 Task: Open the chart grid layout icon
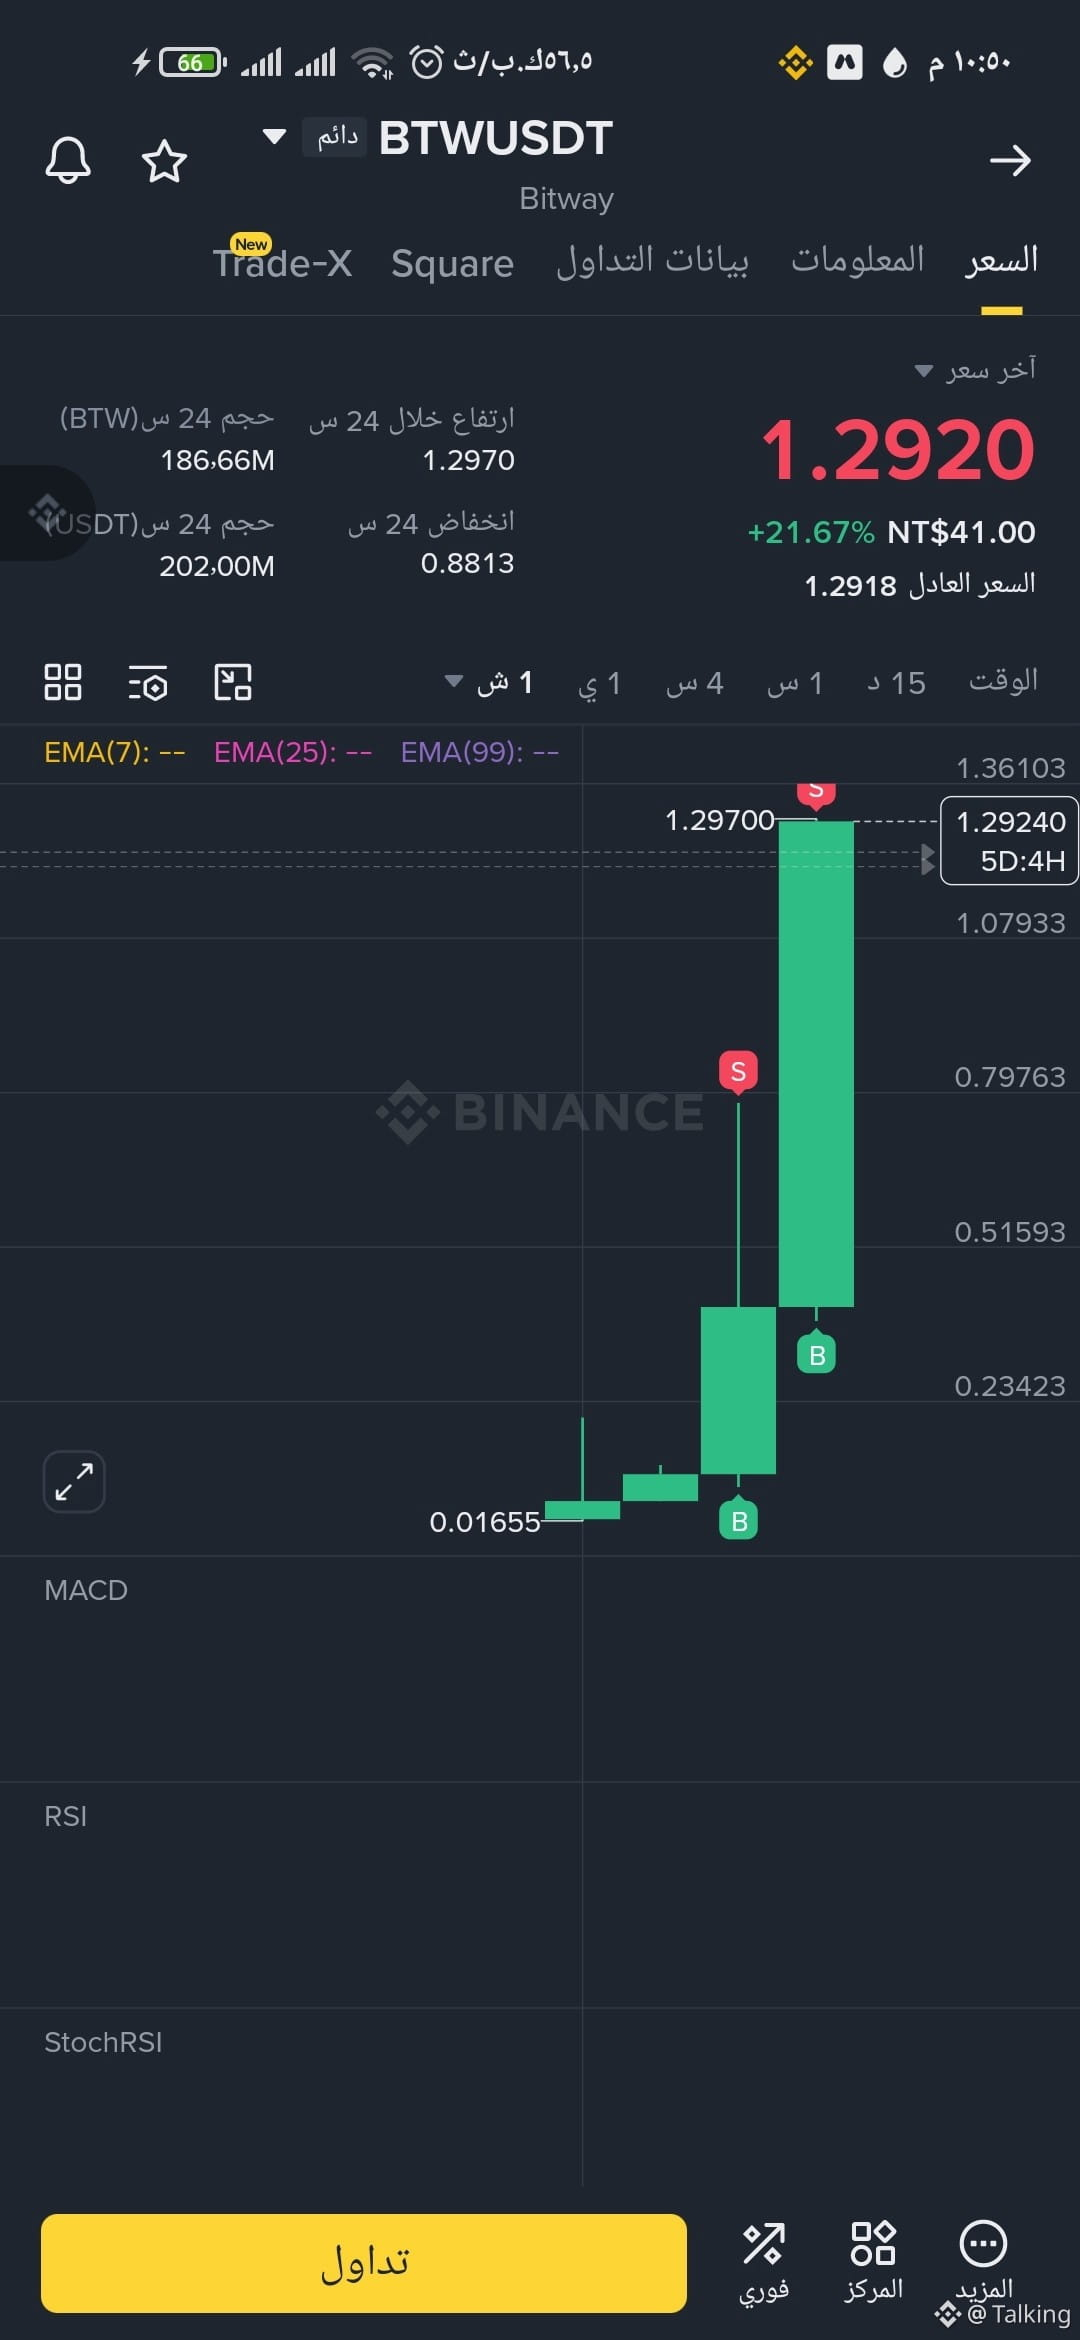pyautogui.click(x=63, y=682)
